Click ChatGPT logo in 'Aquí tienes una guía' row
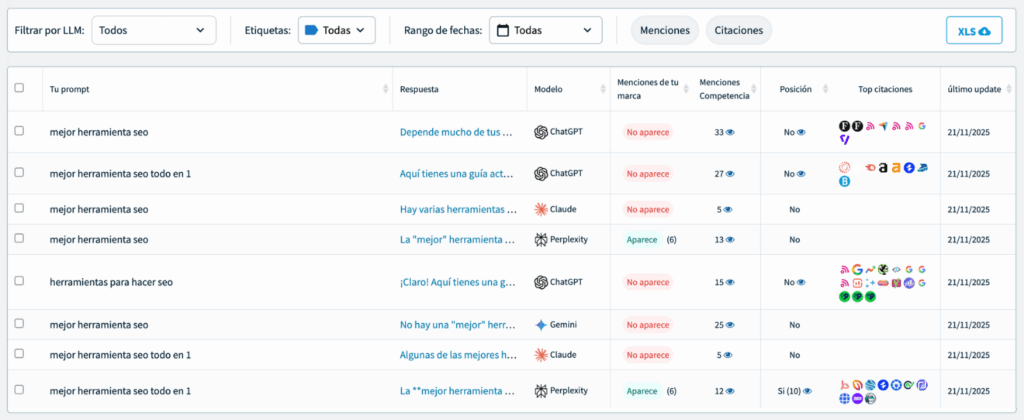 click(540, 174)
